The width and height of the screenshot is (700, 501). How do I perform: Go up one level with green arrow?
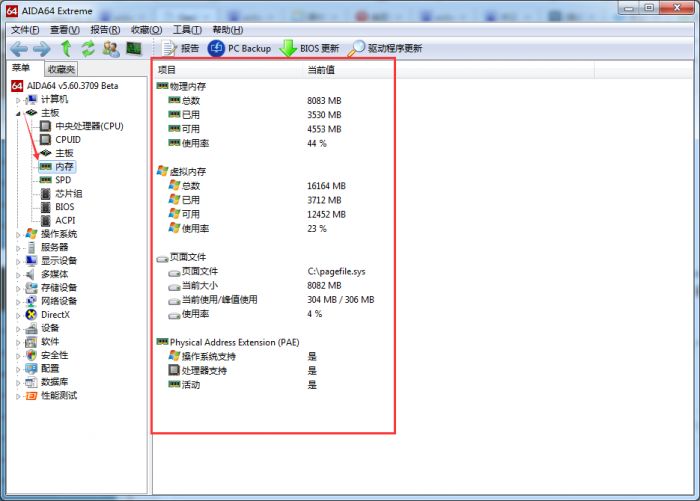(66, 48)
